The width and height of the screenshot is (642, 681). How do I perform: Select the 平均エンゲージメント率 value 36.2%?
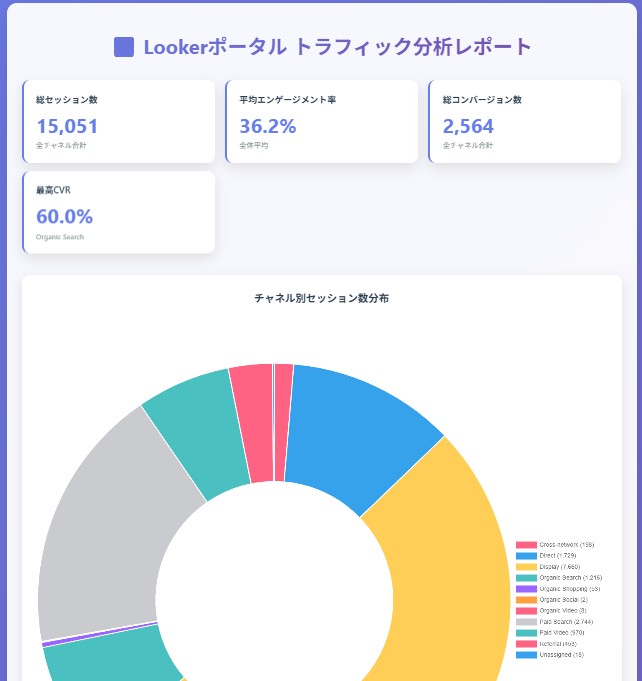pos(268,126)
